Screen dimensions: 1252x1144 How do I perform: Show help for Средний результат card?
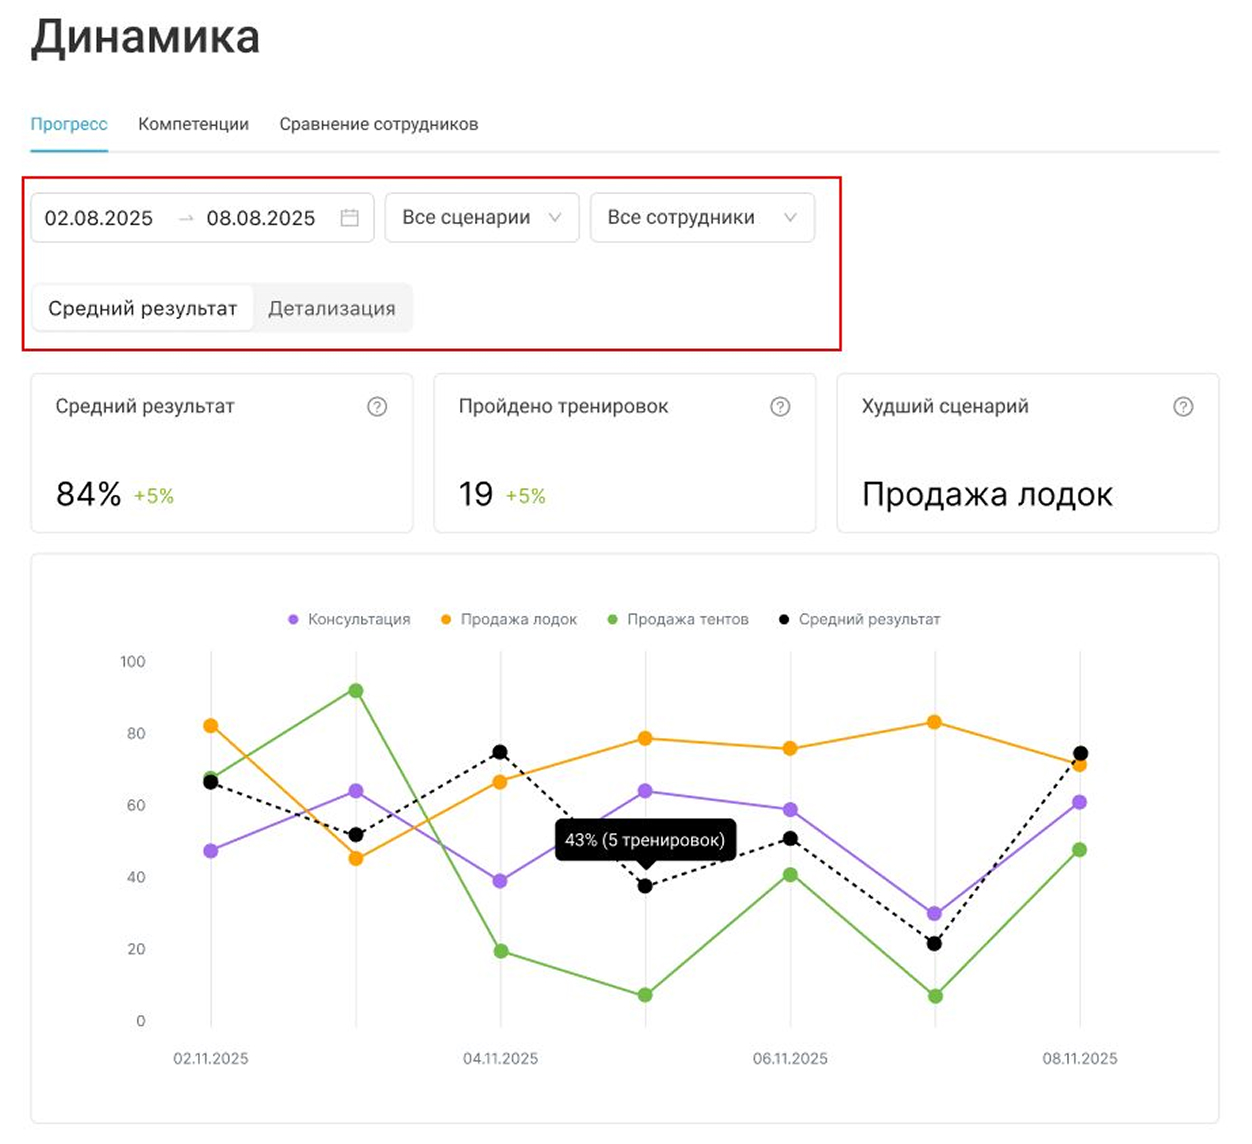[377, 406]
